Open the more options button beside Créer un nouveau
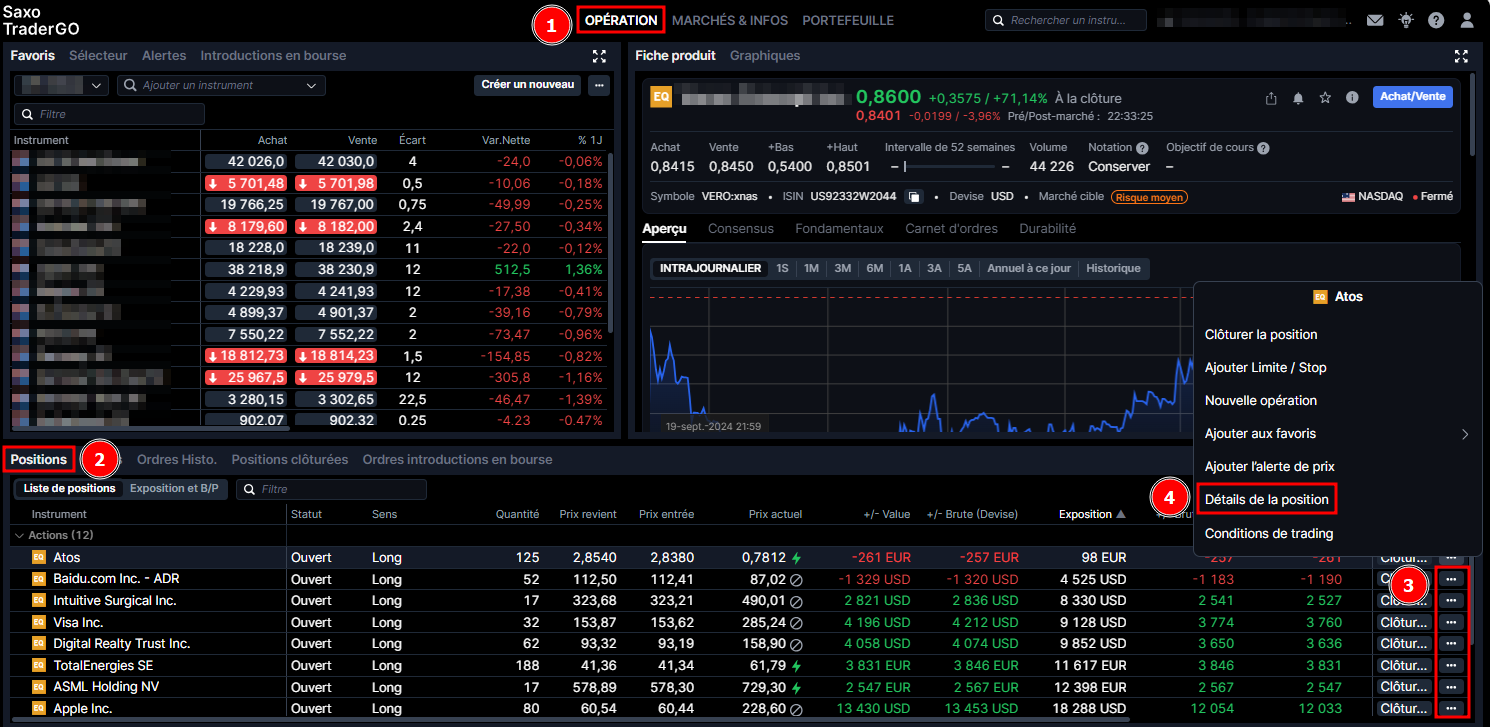 coord(599,85)
